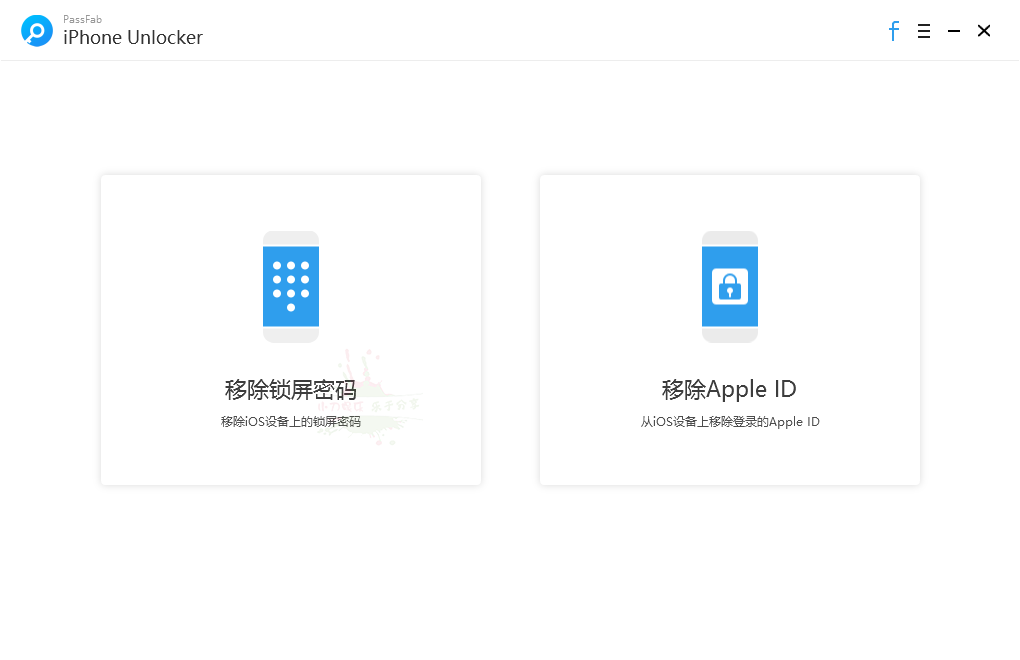Open the Facebook page icon
The image size is (1020, 660).
point(893,31)
